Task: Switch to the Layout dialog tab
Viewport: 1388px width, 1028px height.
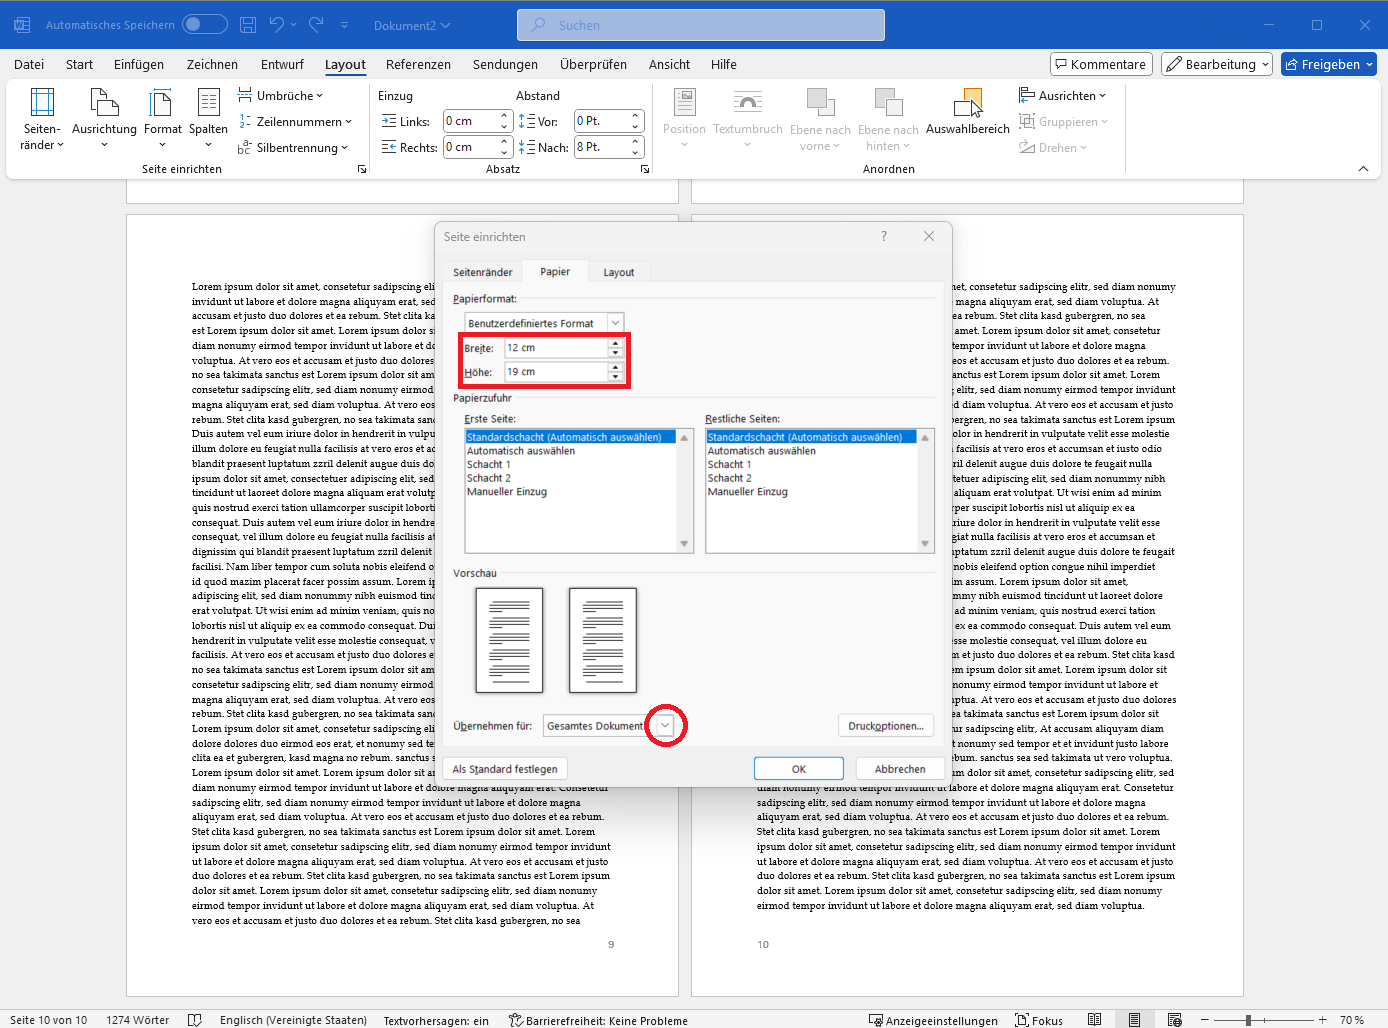Action: tap(619, 272)
